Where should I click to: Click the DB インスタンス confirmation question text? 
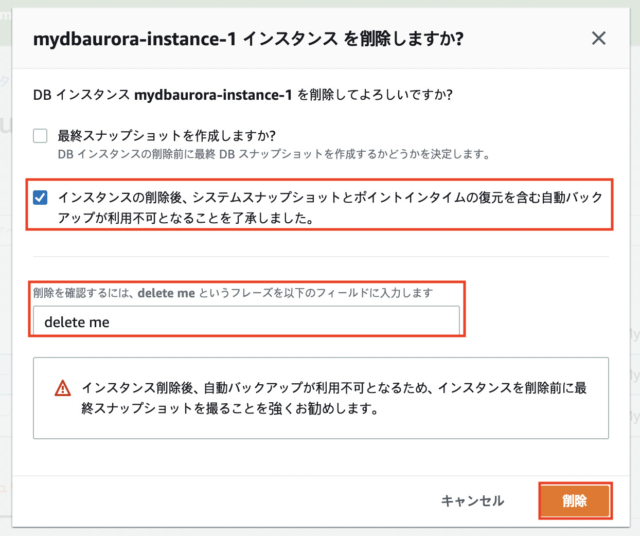[x=242, y=95]
